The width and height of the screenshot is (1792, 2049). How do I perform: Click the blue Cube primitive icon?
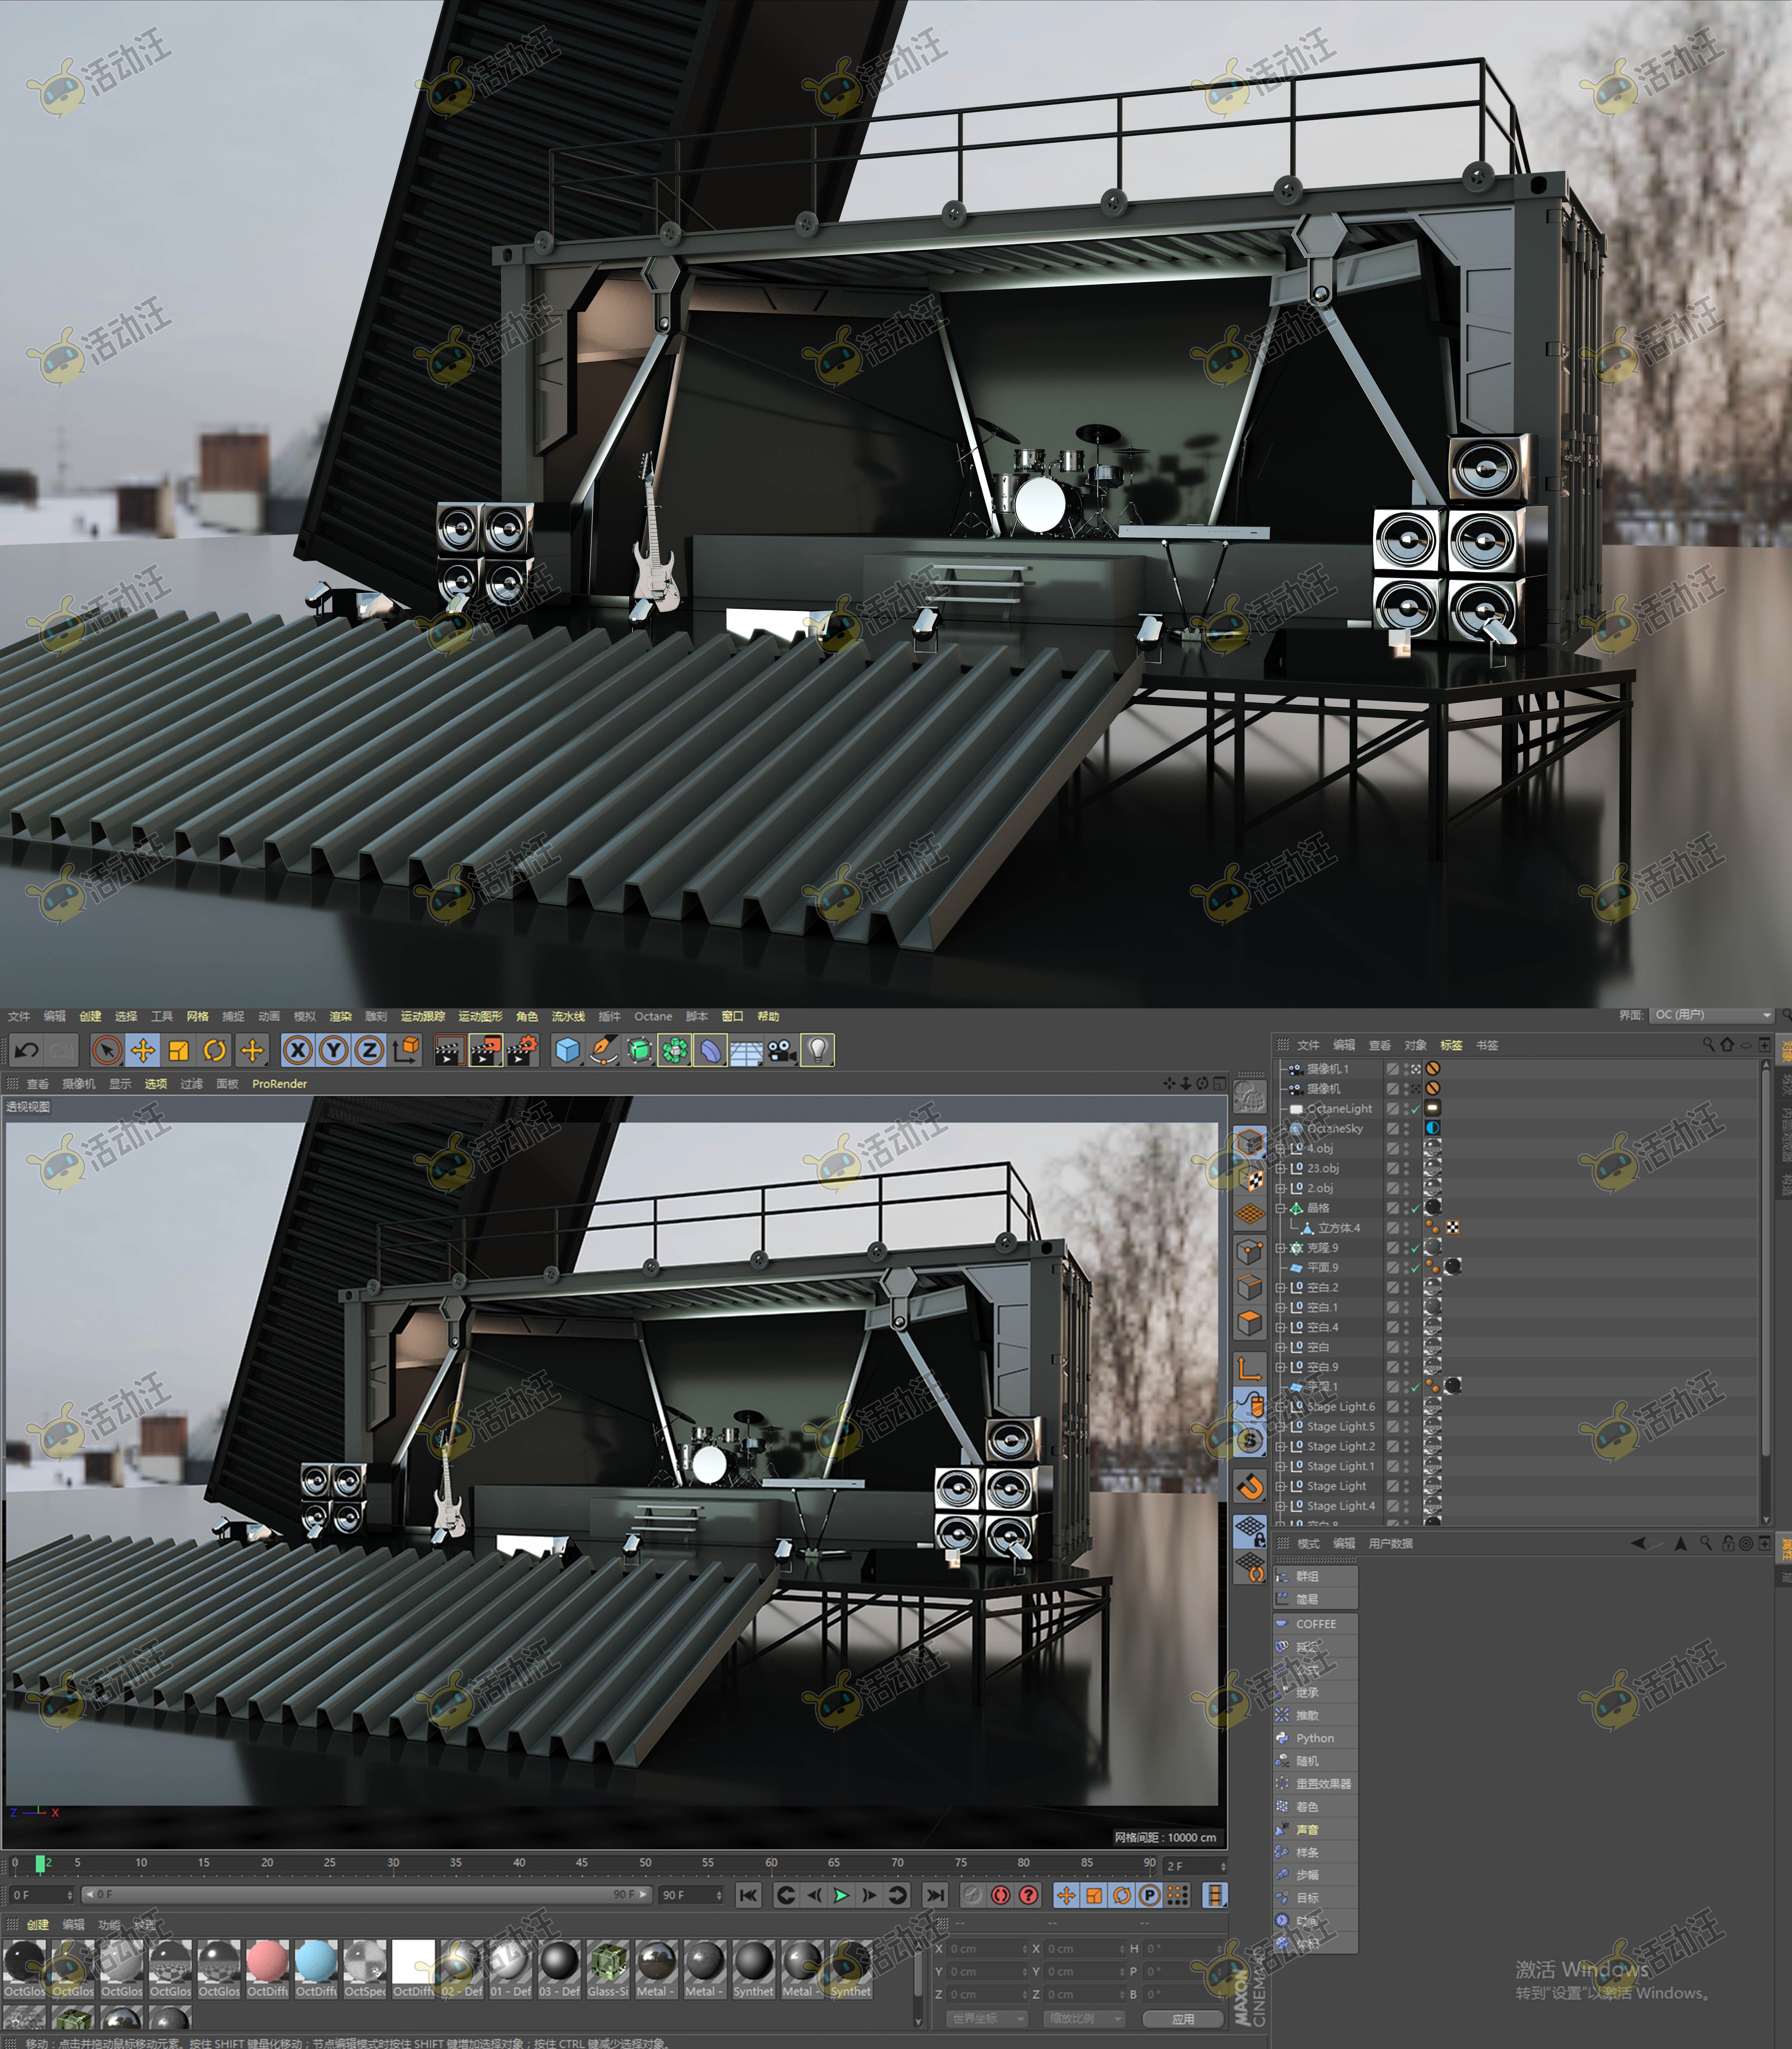point(568,1050)
